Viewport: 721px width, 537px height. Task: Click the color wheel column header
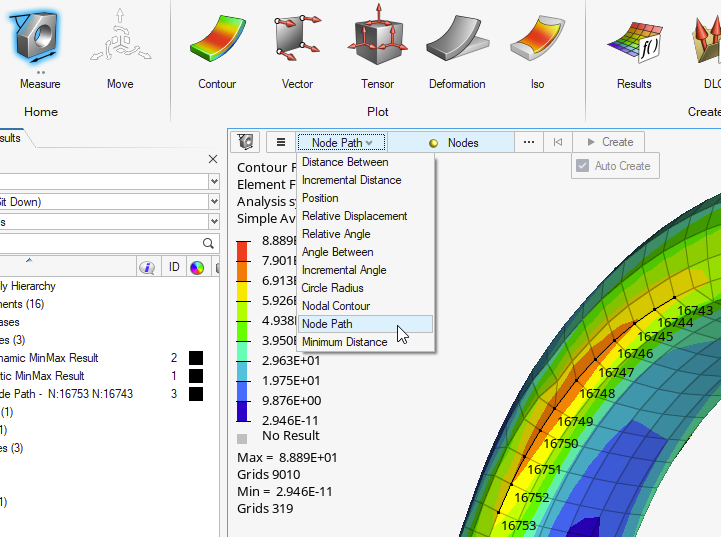pos(197,267)
